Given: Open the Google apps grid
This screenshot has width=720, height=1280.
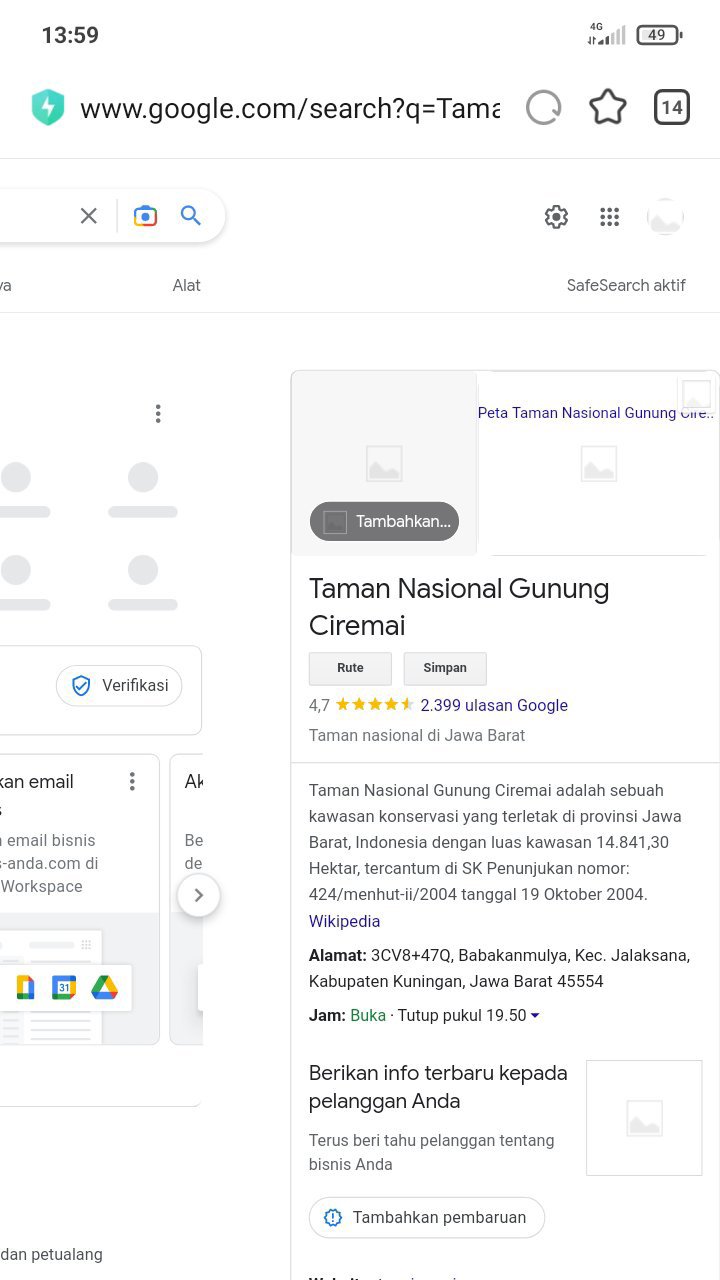Looking at the screenshot, I should pos(609,217).
